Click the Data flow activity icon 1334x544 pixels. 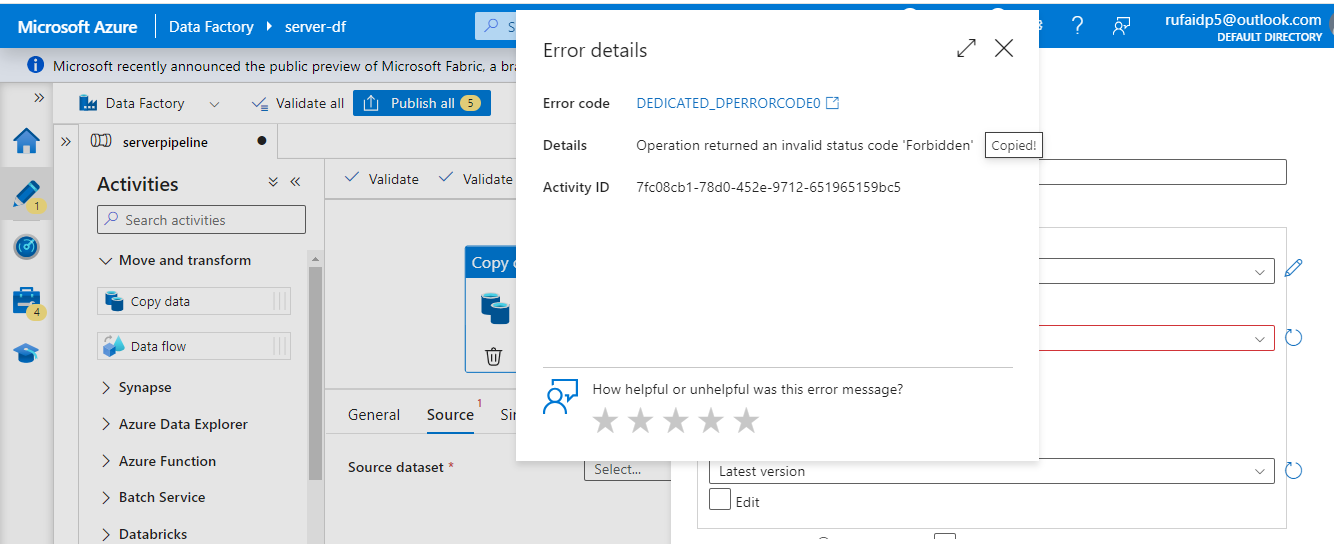[114, 346]
